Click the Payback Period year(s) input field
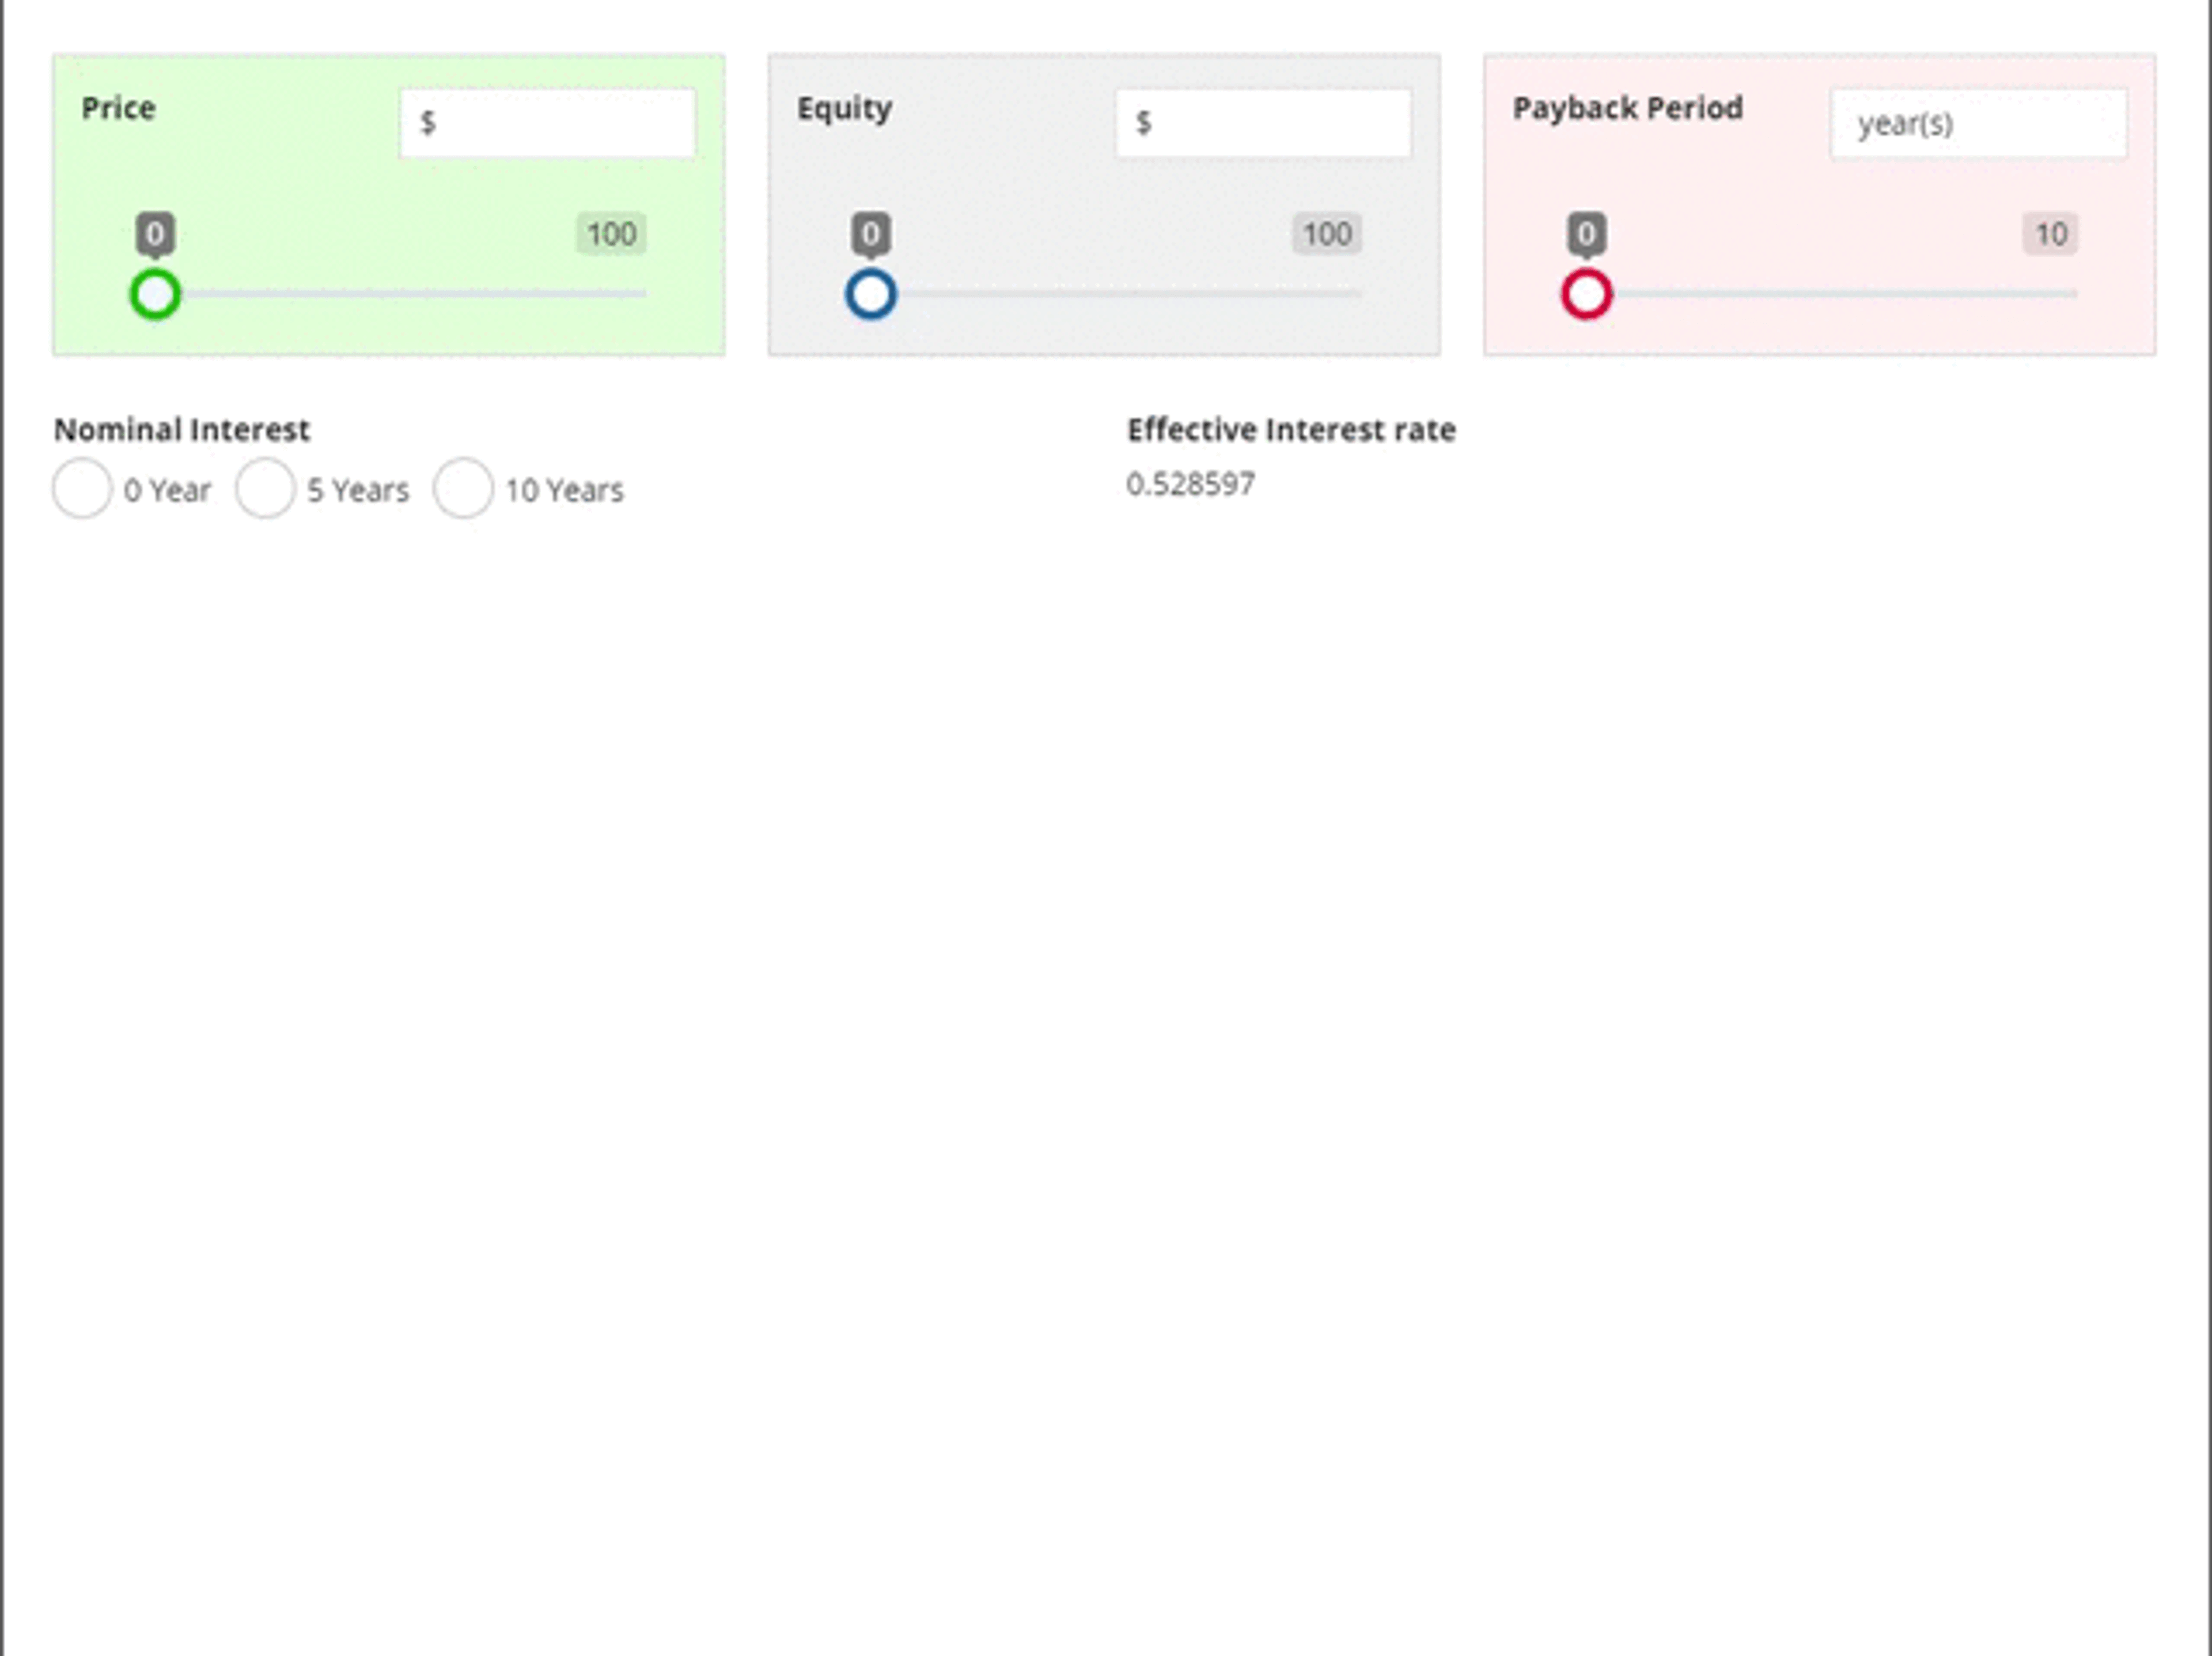 point(1979,123)
